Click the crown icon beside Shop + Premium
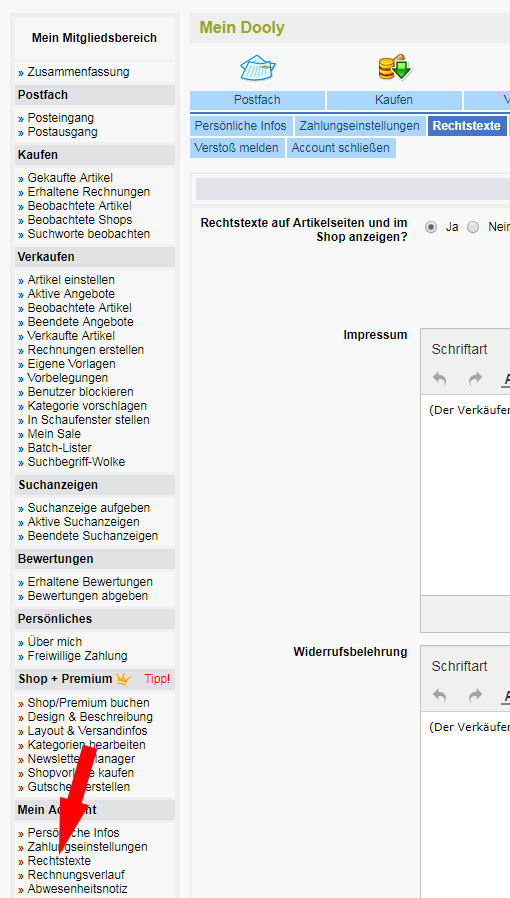510x898 pixels. (x=124, y=679)
